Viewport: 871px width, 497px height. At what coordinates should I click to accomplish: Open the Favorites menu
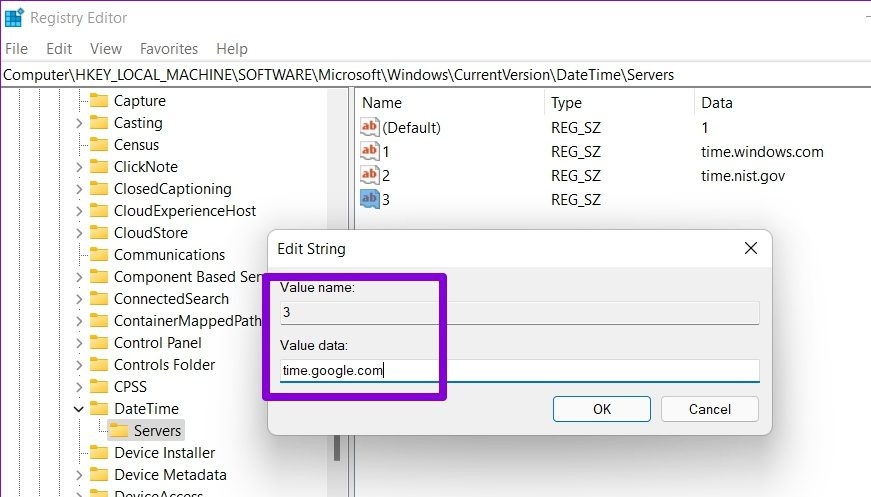click(x=169, y=49)
